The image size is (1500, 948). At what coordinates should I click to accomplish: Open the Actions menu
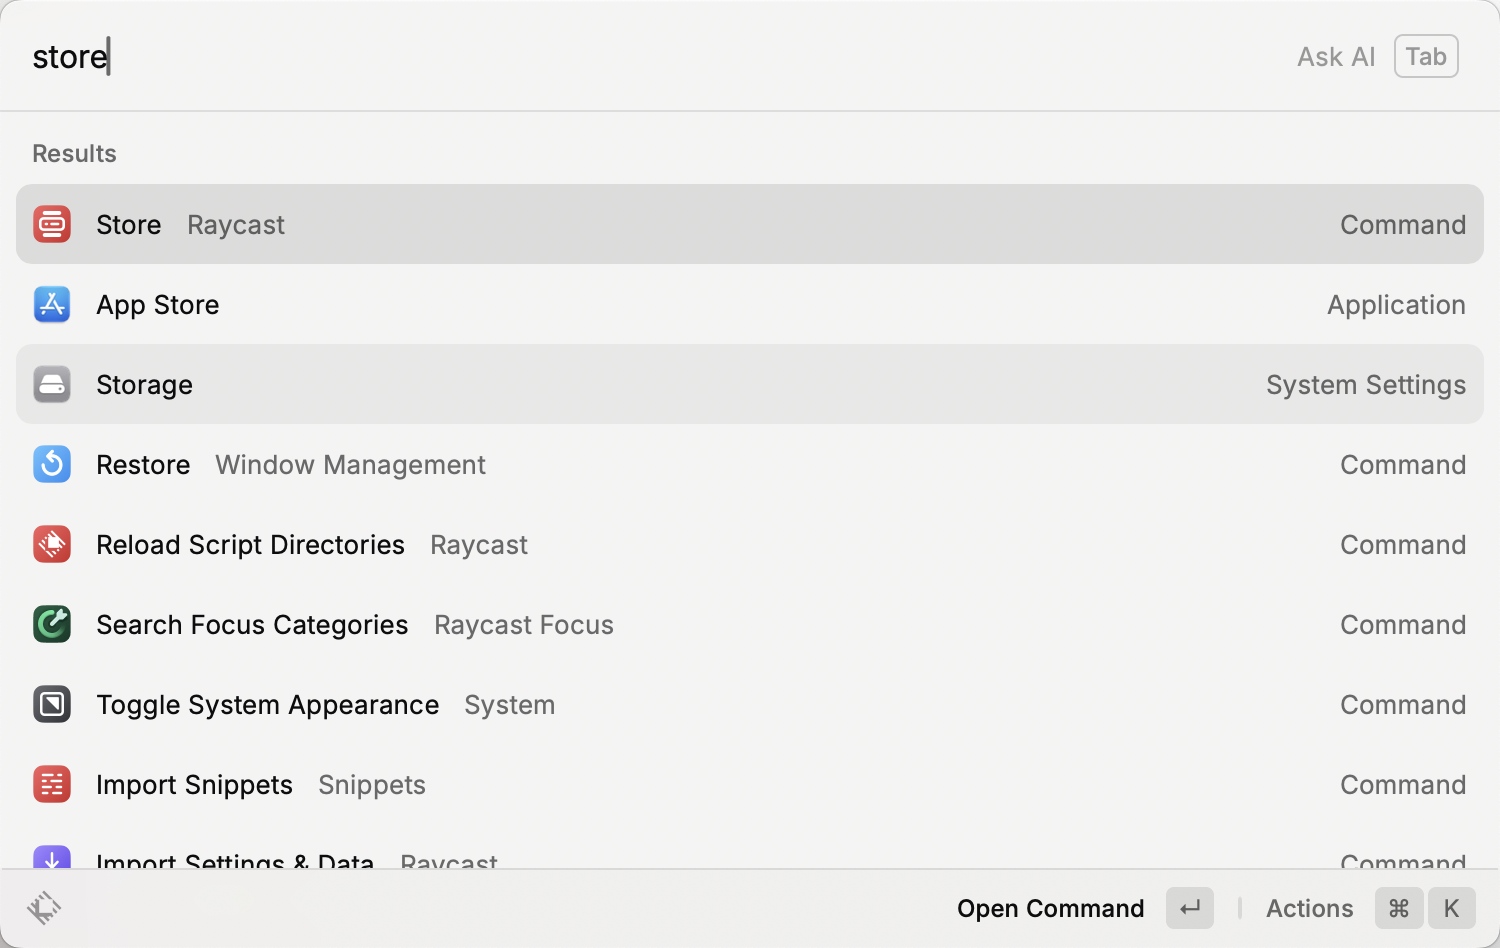click(1309, 908)
